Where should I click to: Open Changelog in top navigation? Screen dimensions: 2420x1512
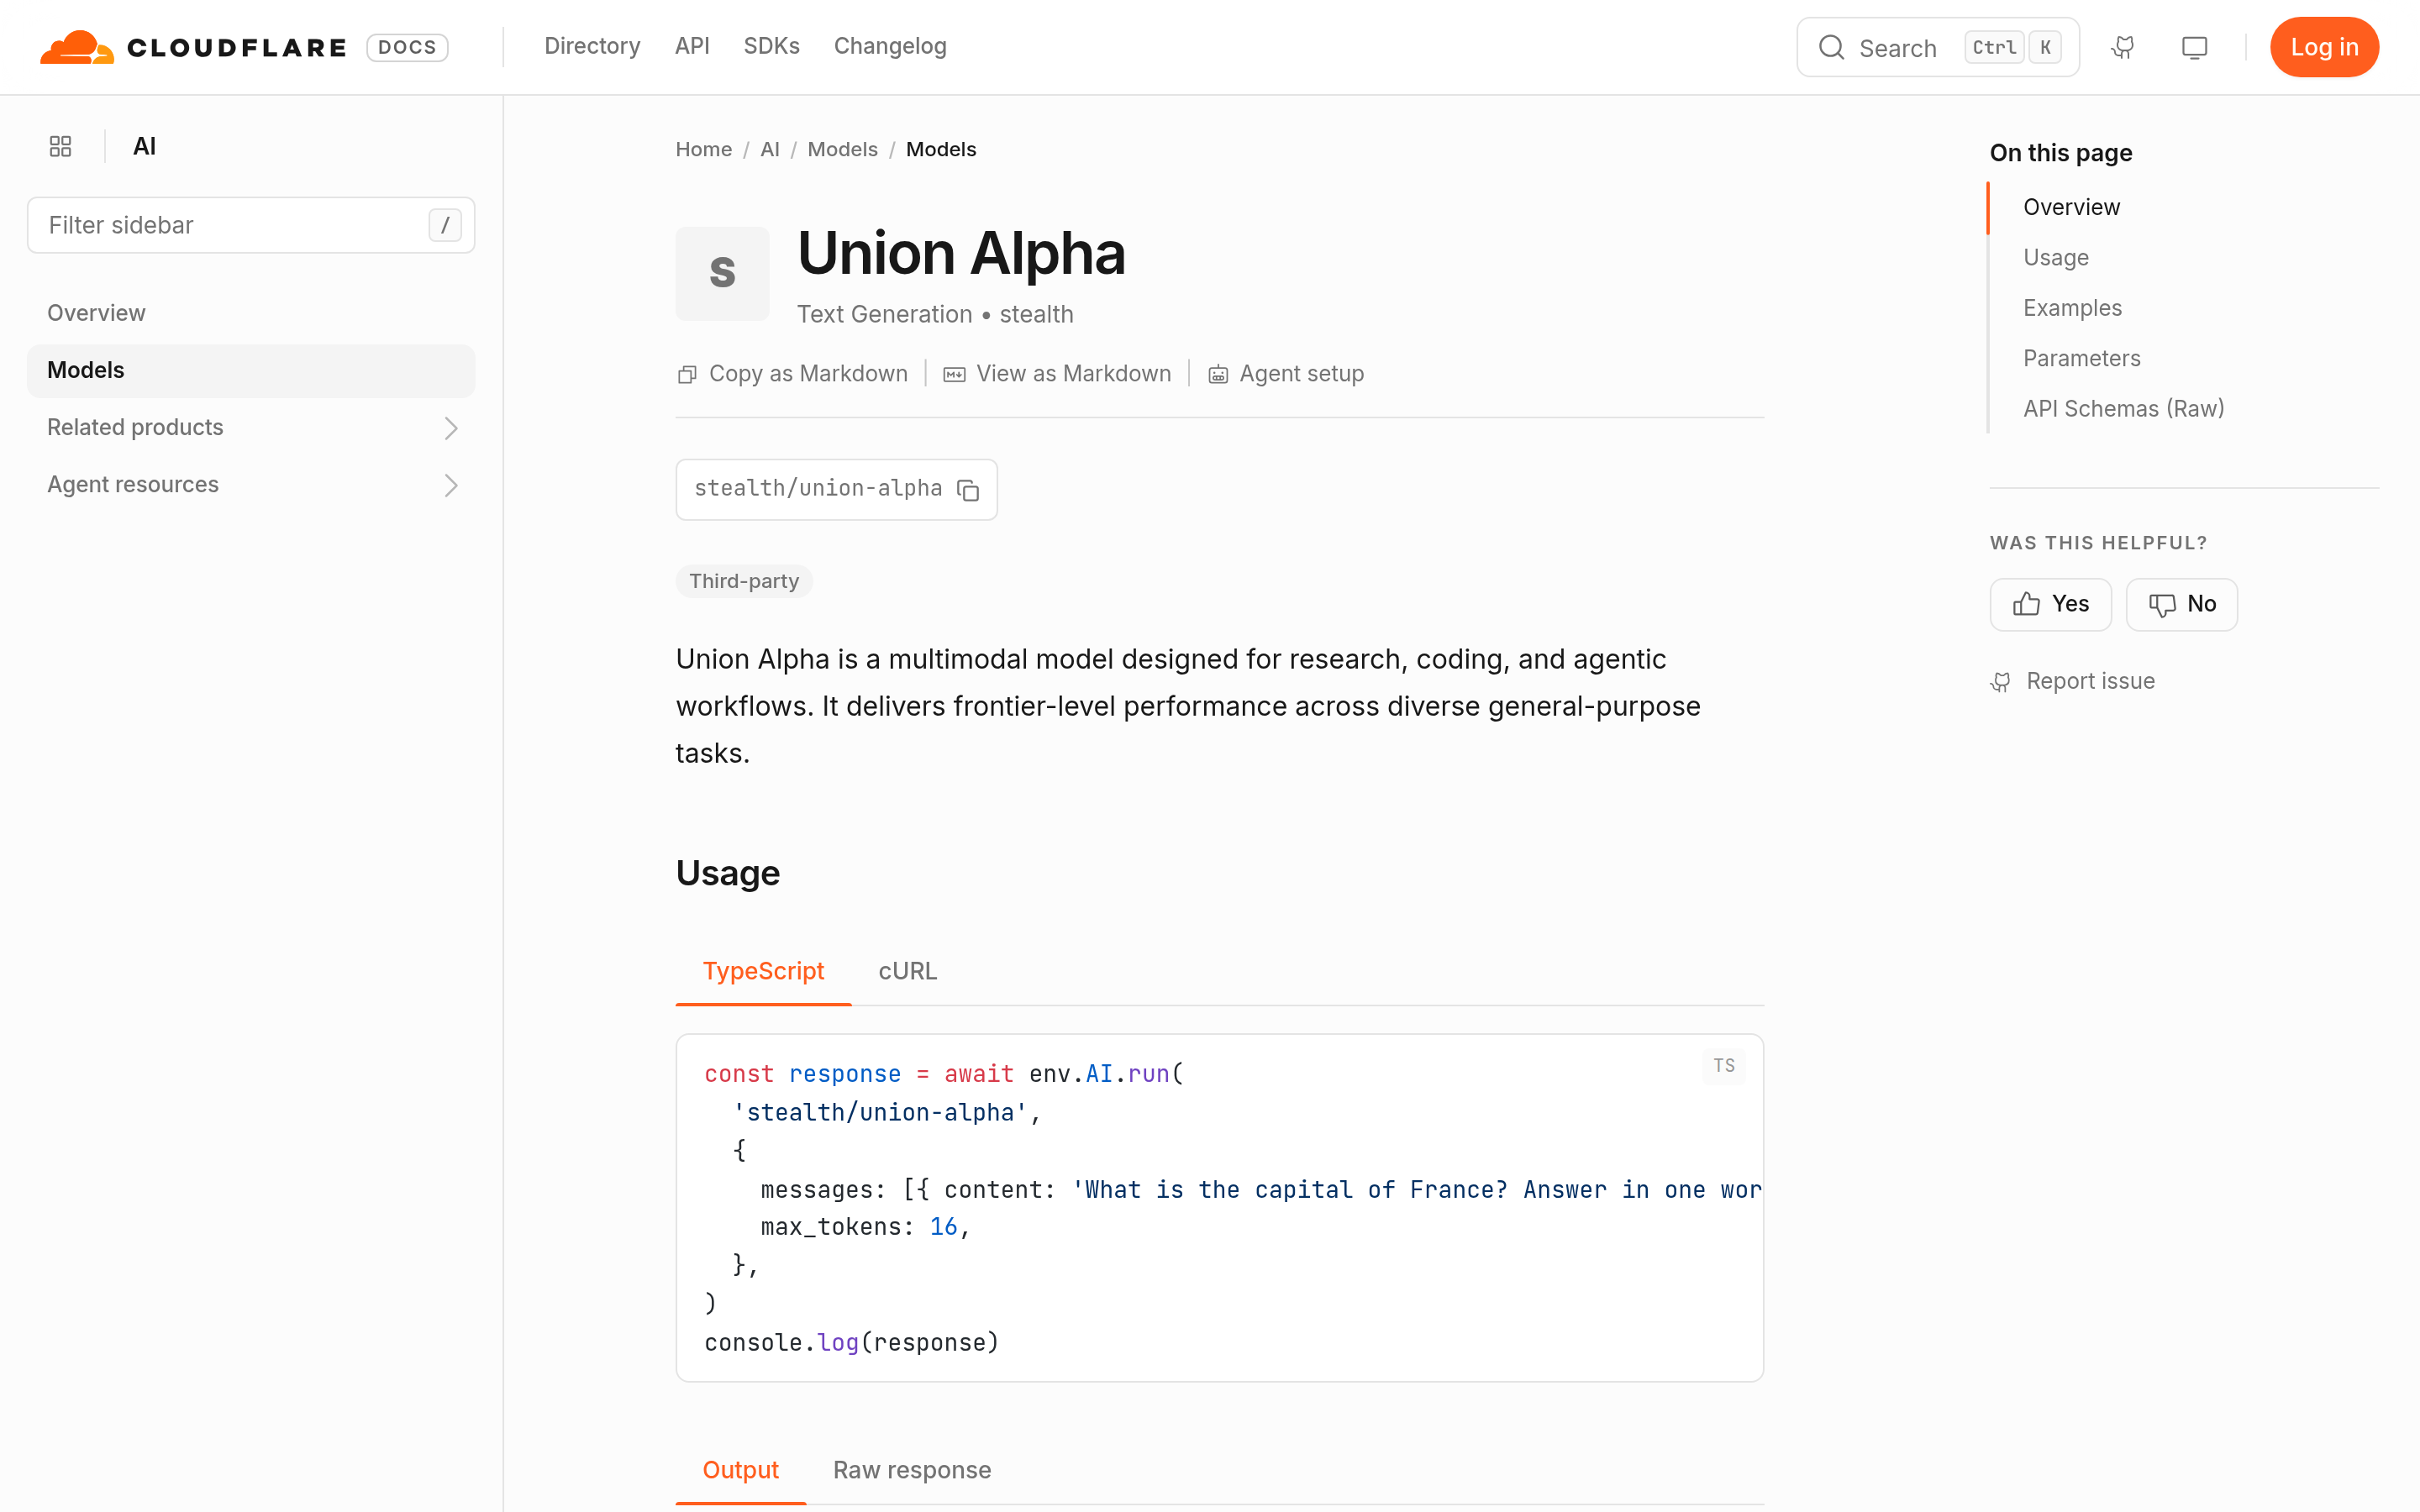tap(890, 46)
